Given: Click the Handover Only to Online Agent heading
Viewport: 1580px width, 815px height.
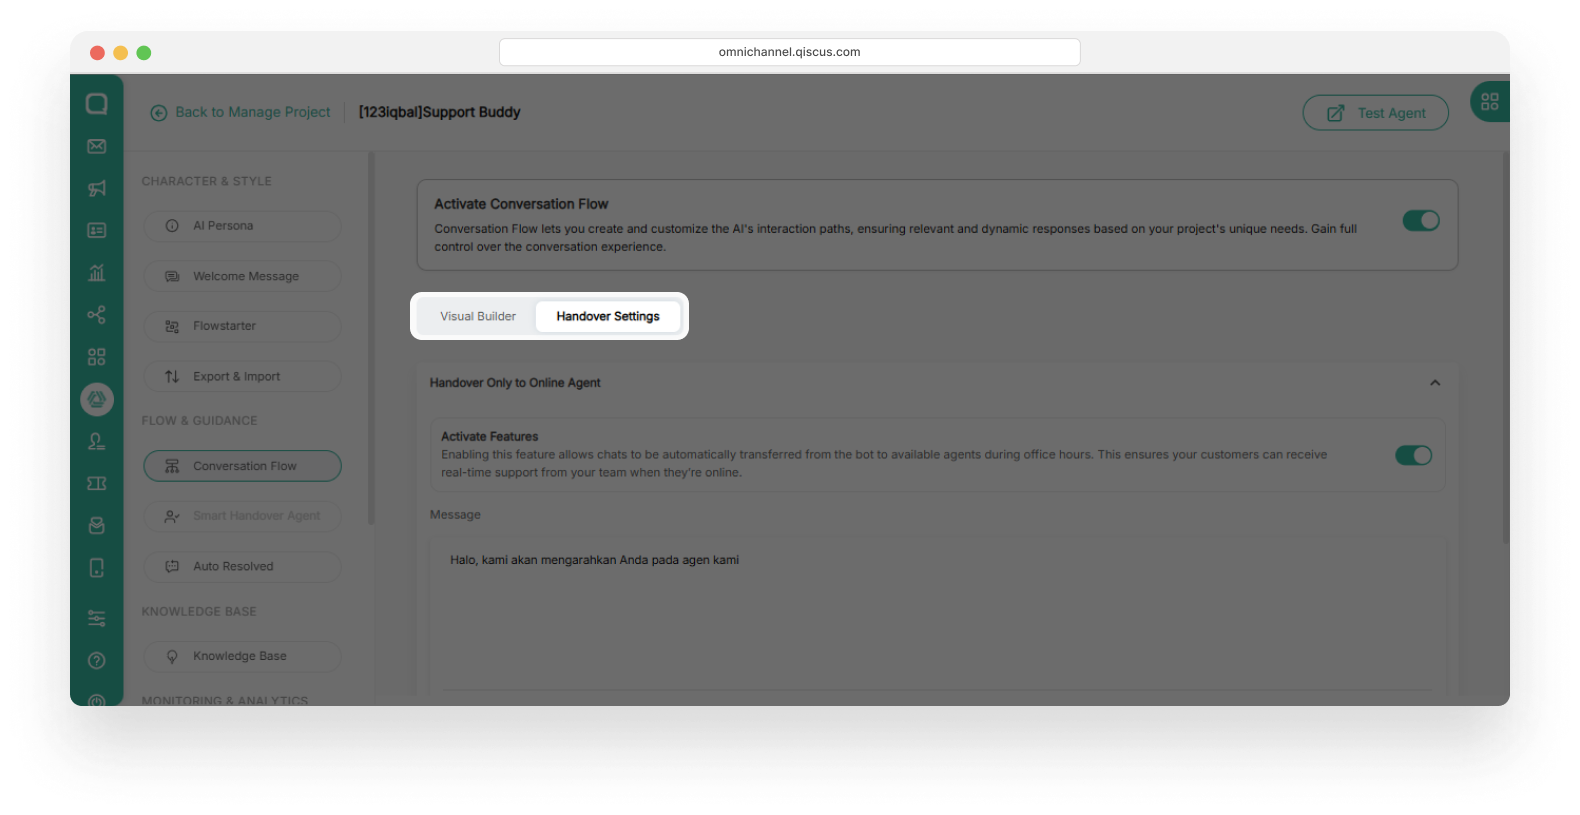Looking at the screenshot, I should pos(515,383).
